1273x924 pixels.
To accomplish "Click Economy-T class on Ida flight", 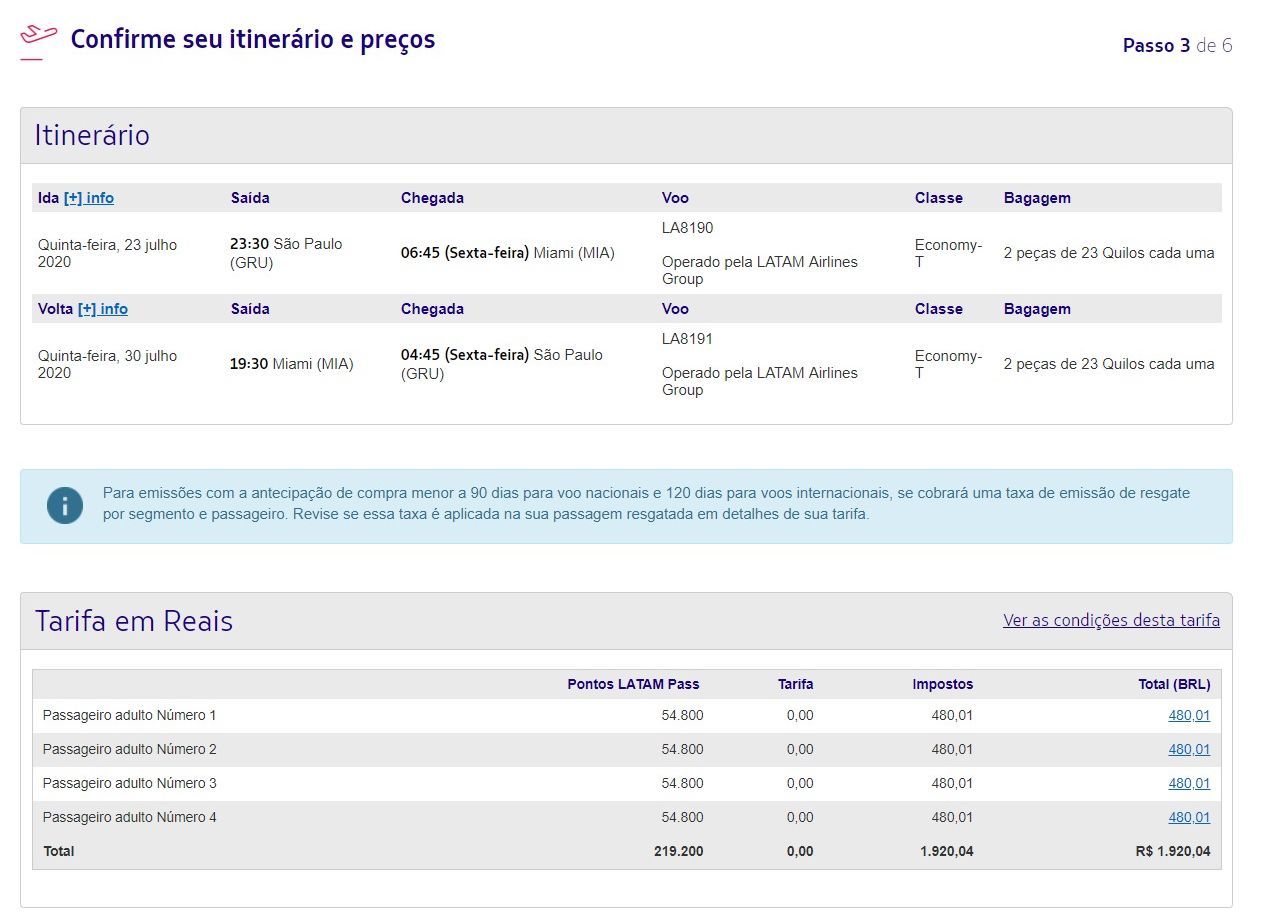I will pos(948,253).
